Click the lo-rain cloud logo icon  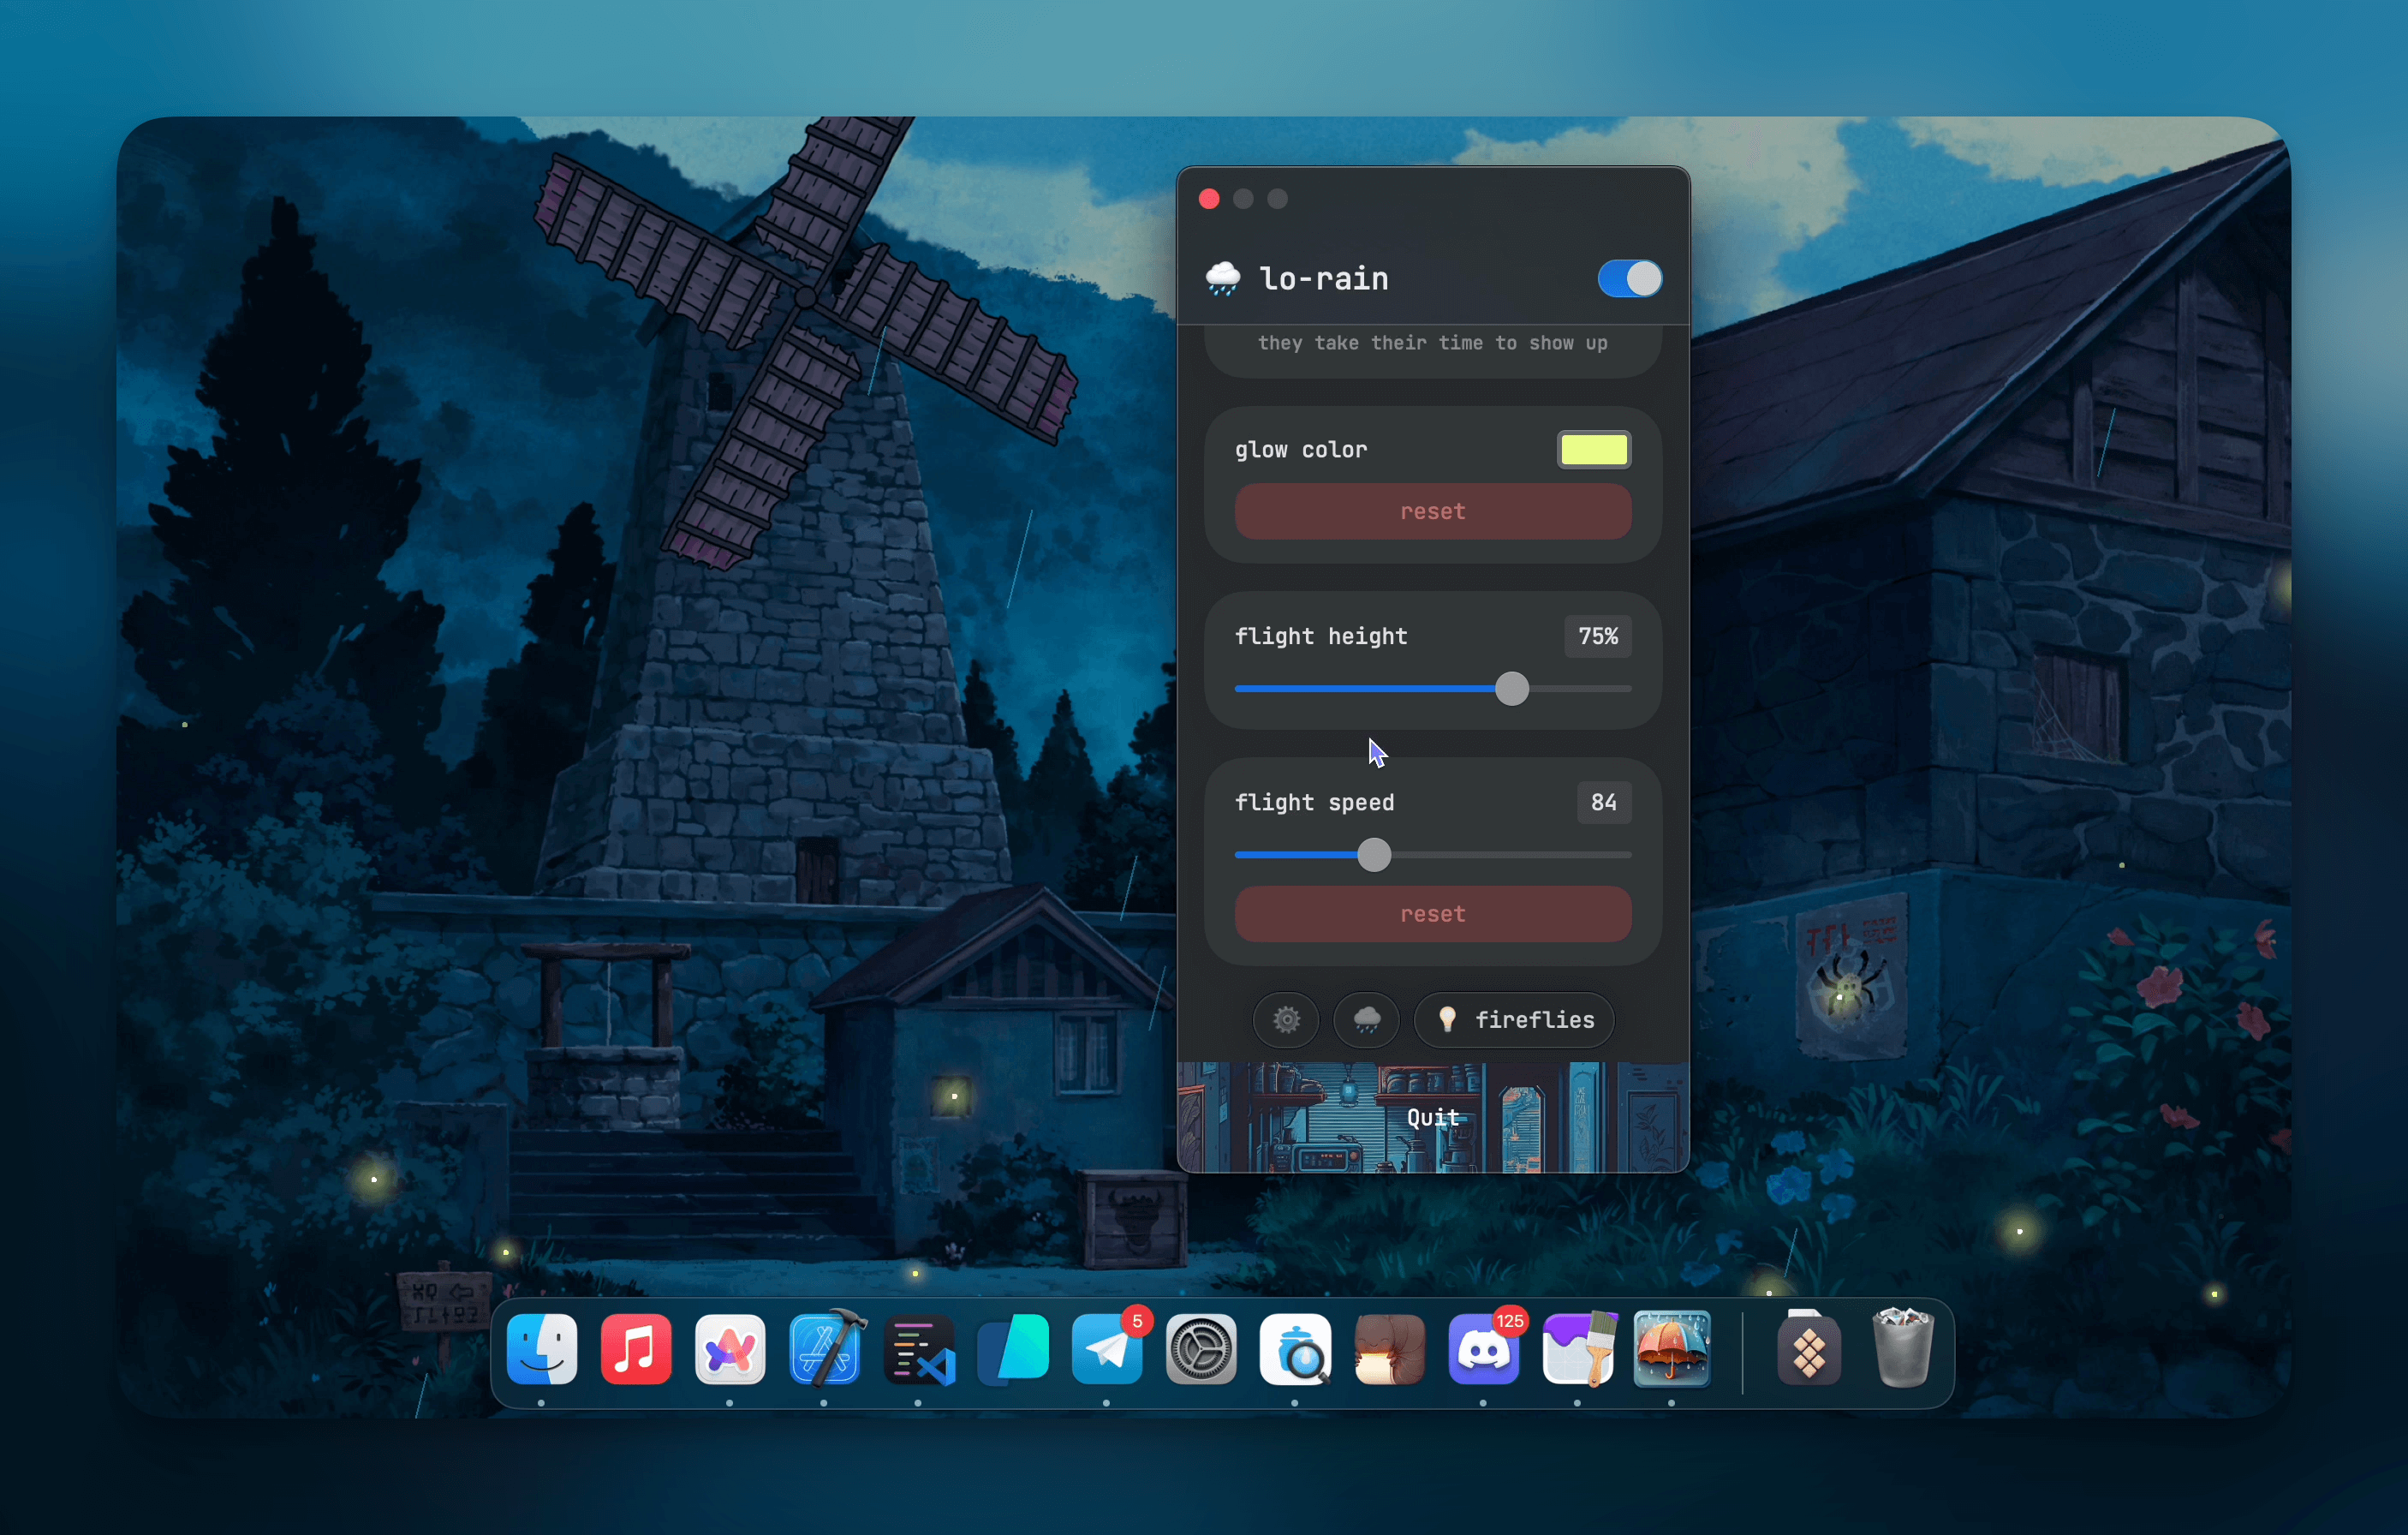pos(1222,278)
